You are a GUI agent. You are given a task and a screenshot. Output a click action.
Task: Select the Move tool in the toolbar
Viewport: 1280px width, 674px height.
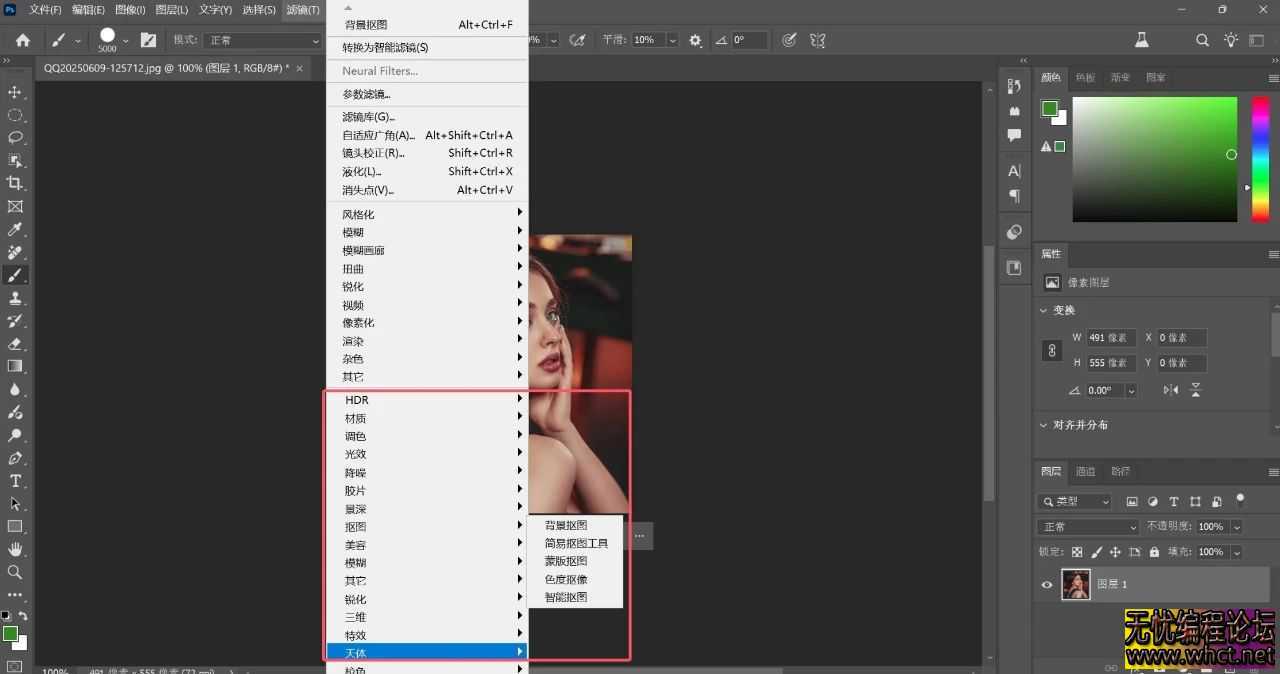pos(14,92)
